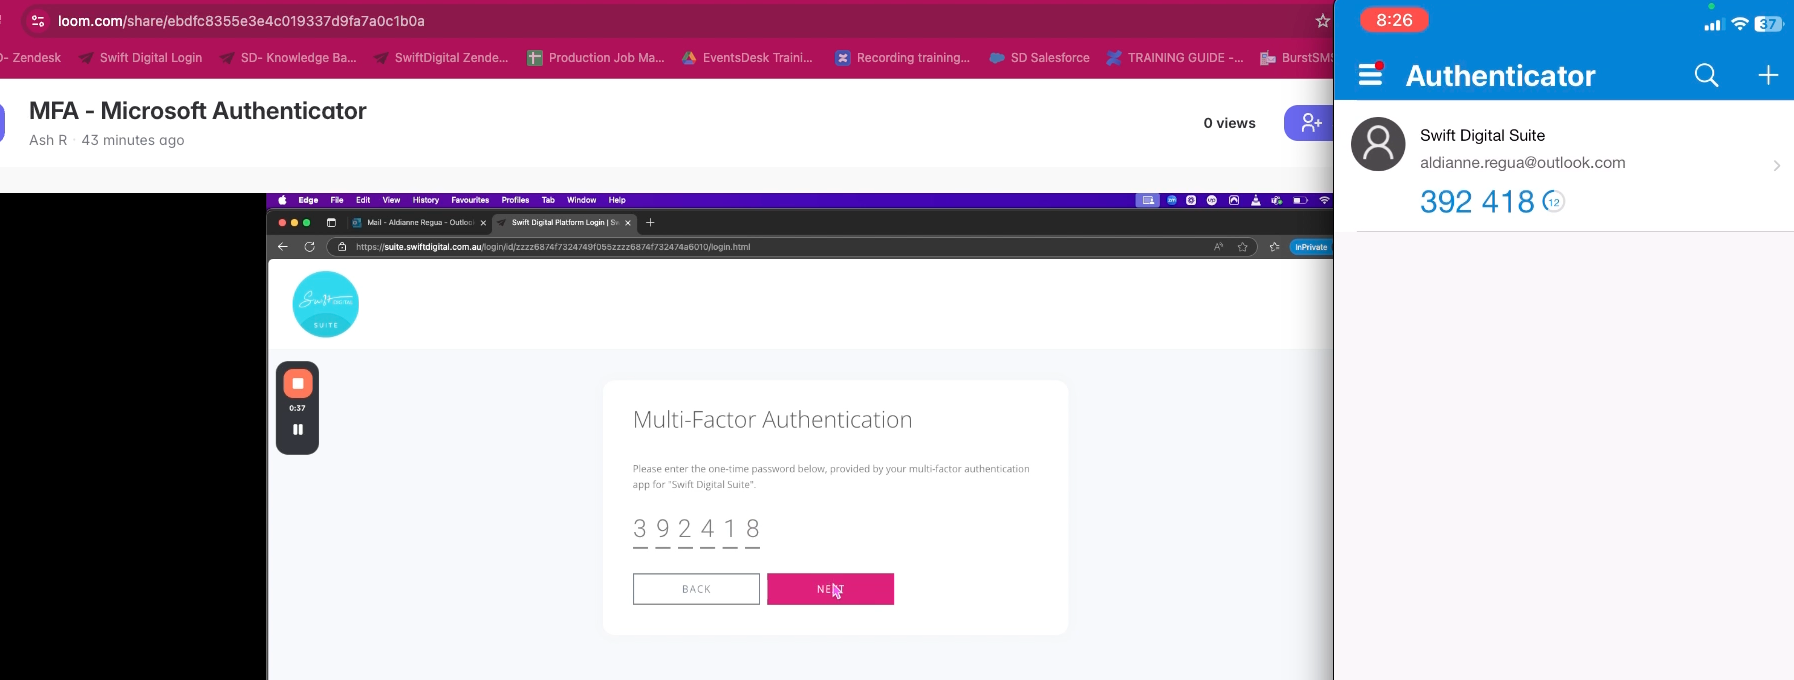Click the Zoom menu bar icon

[1171, 200]
